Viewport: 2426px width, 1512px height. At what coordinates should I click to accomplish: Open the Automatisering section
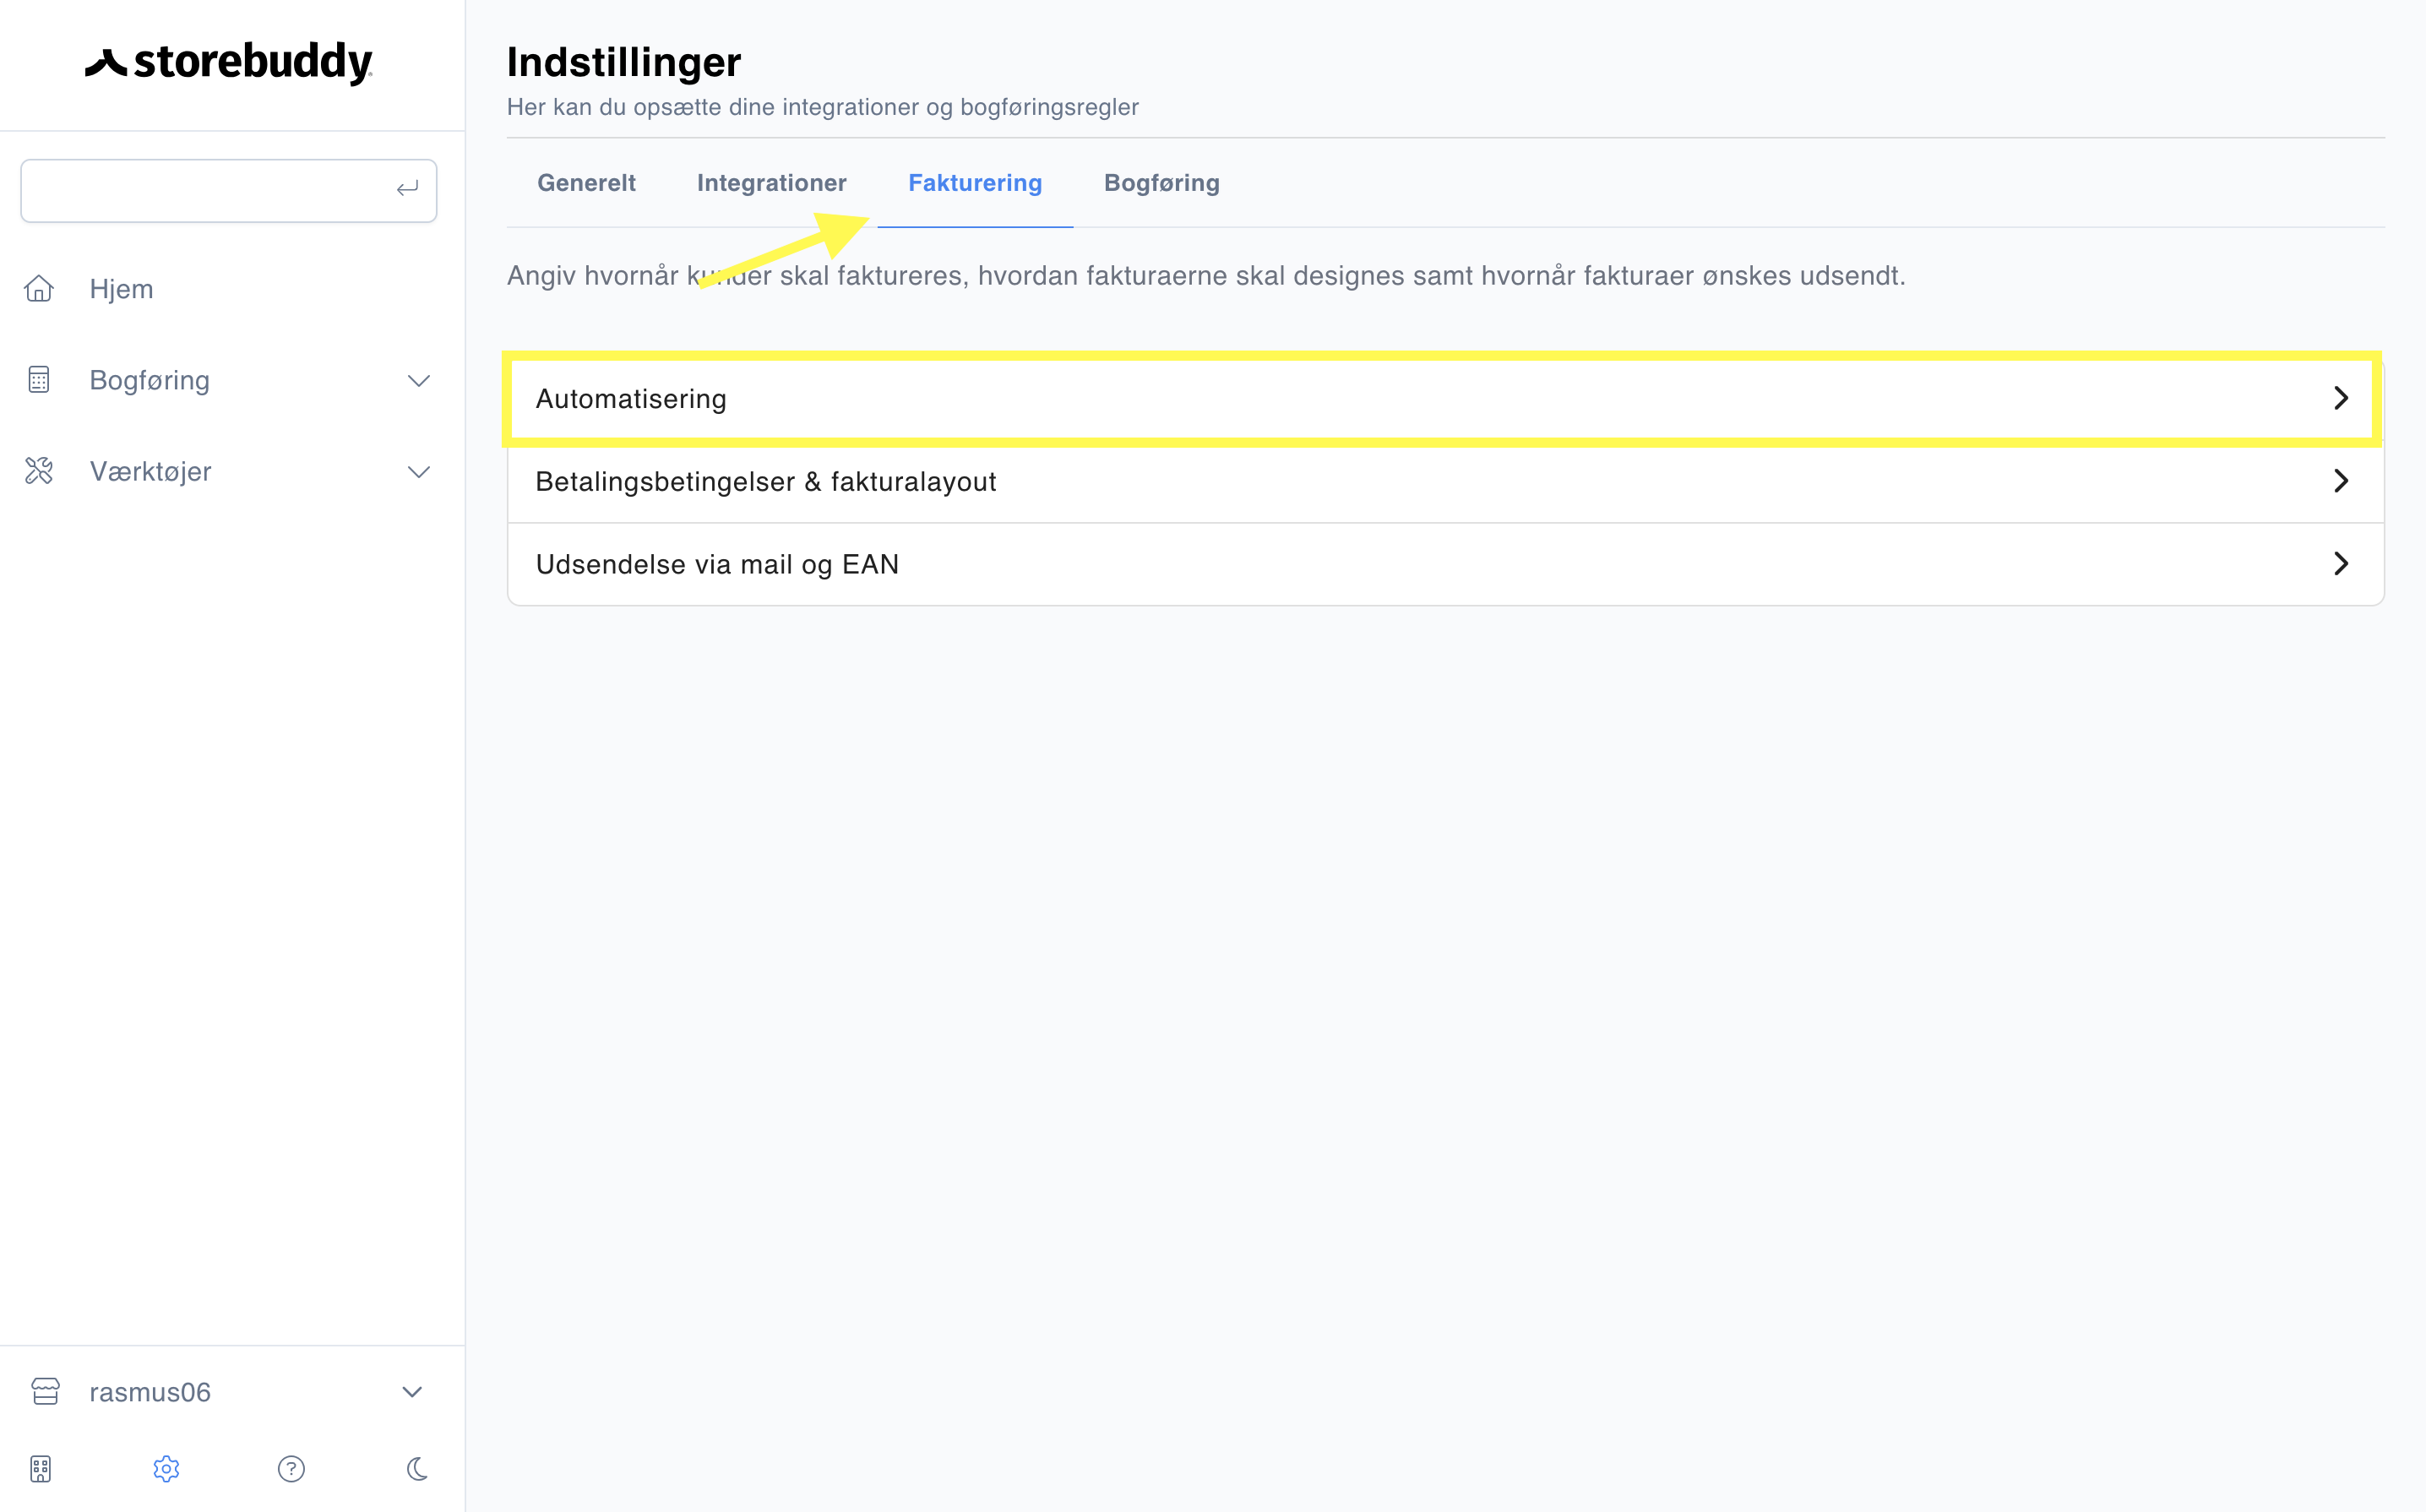pos(1443,399)
